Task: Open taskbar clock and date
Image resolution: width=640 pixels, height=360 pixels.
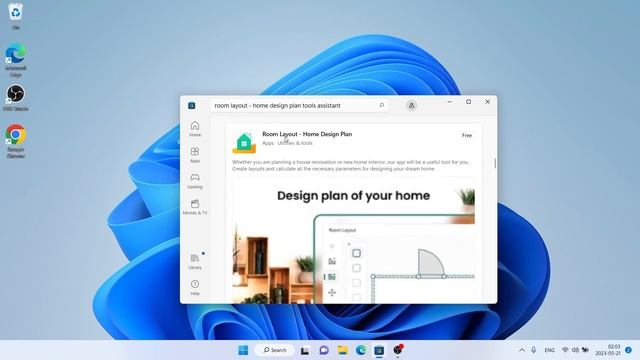Action: (x=608, y=350)
